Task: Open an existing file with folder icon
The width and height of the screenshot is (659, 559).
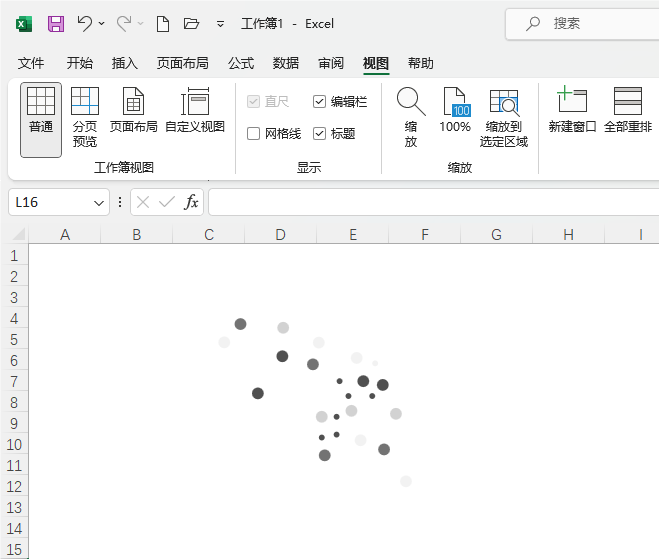Action: [x=191, y=24]
